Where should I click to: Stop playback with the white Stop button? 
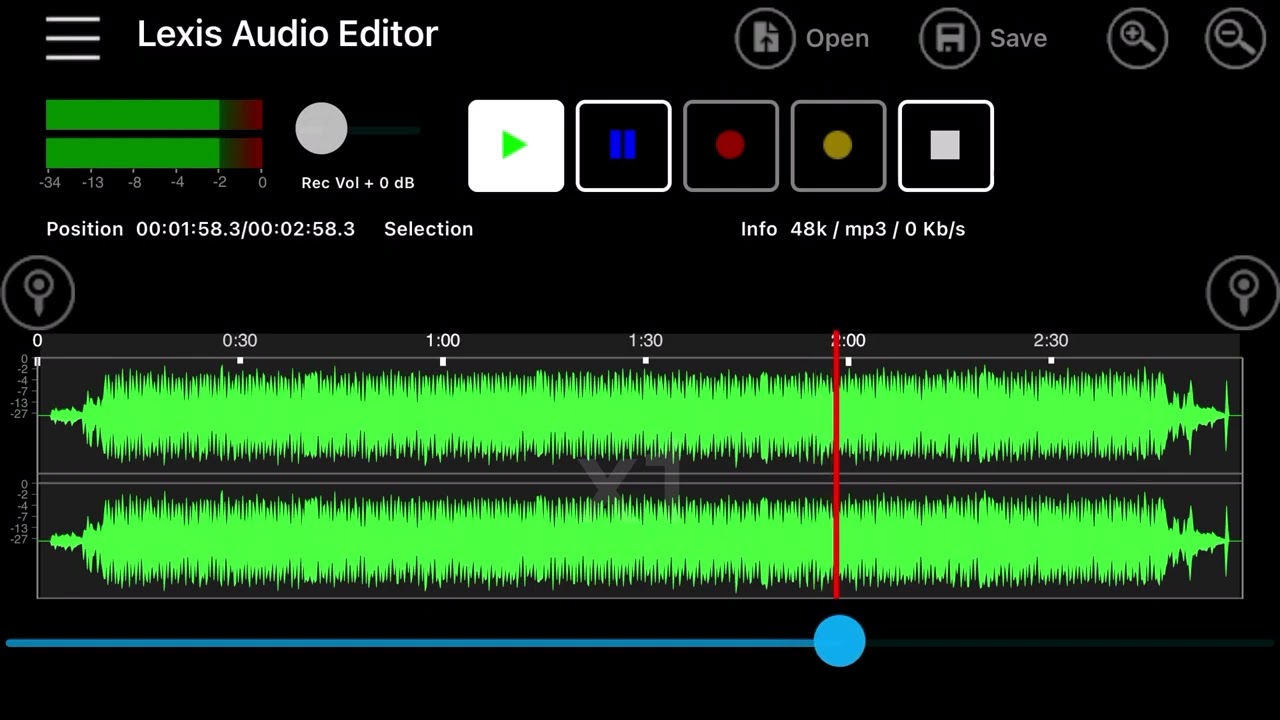[946, 146]
